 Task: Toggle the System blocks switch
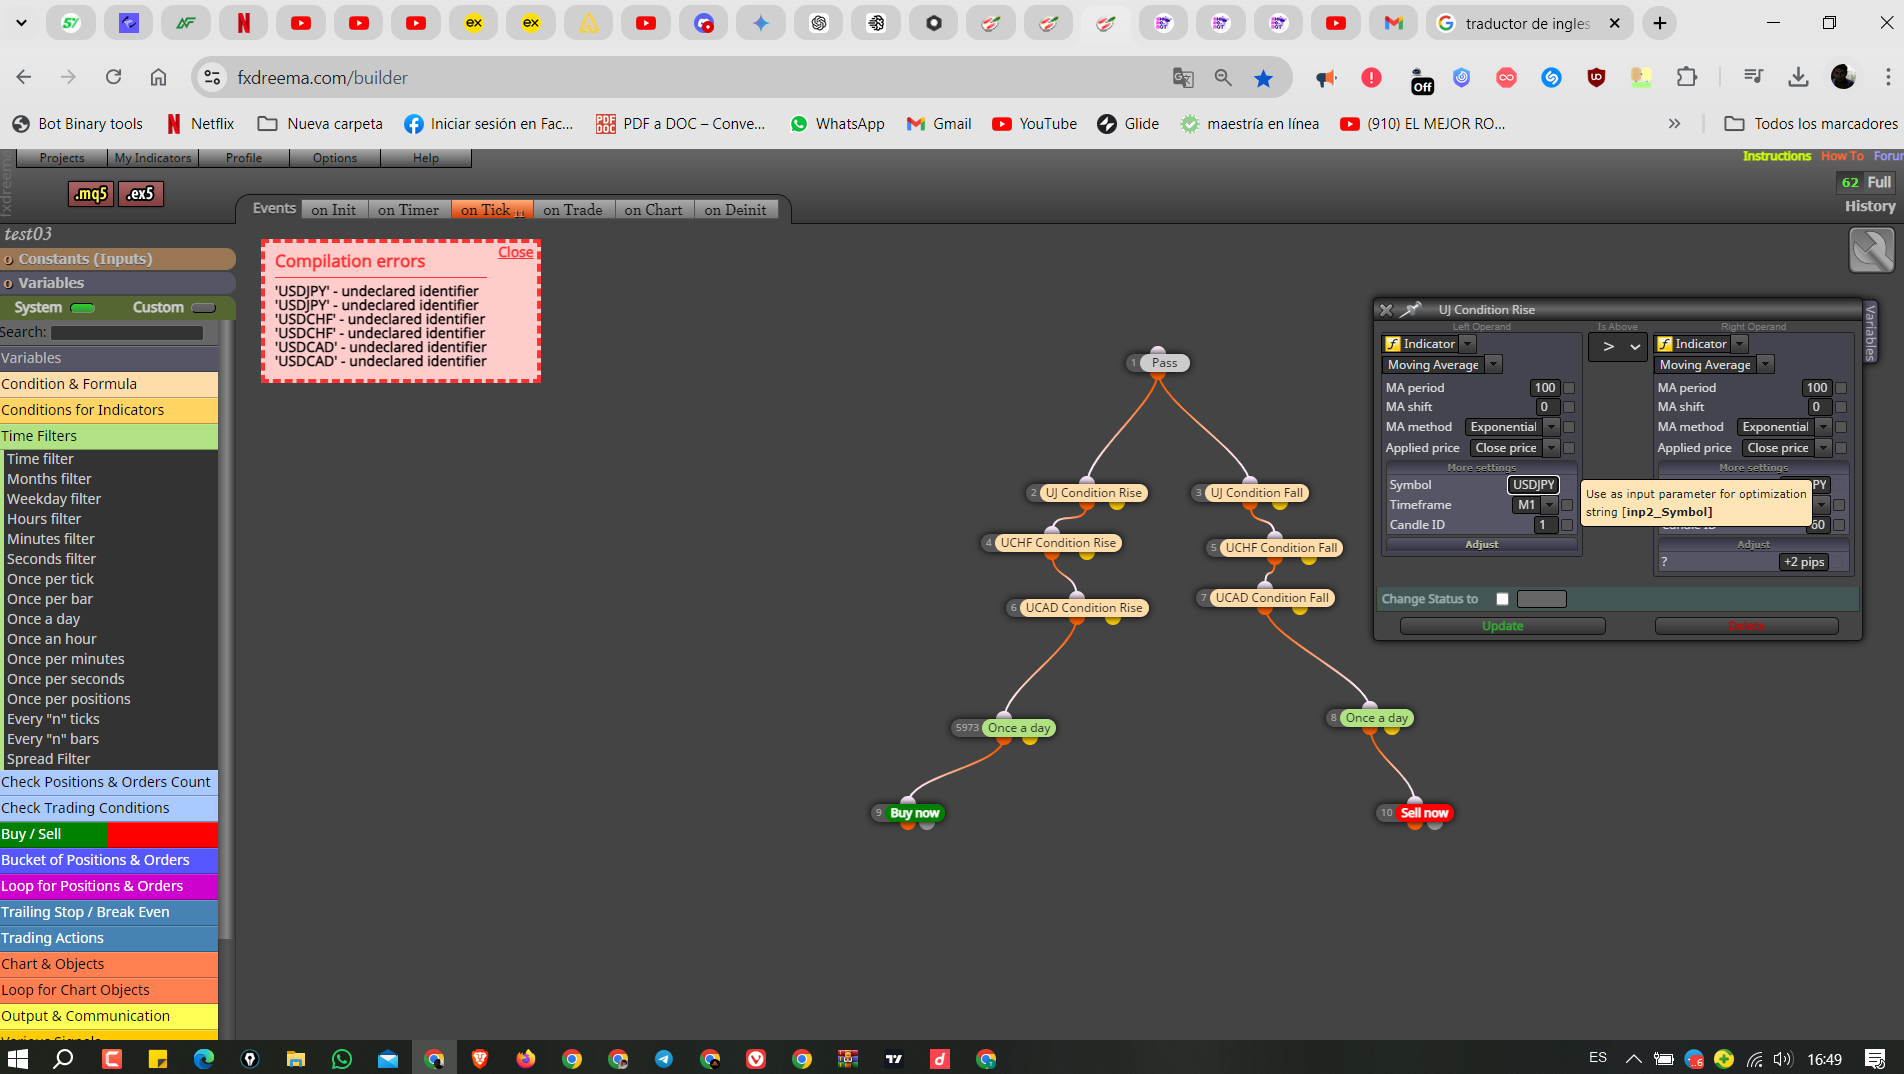pyautogui.click(x=83, y=308)
